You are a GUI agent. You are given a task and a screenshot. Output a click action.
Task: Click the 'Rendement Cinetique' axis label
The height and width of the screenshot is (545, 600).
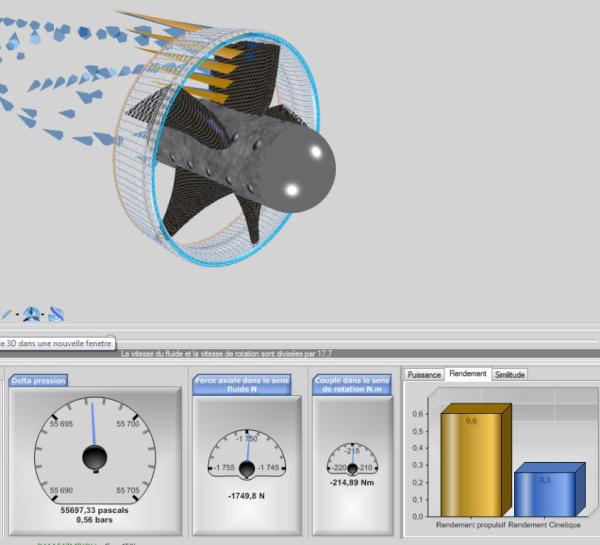click(x=544, y=525)
